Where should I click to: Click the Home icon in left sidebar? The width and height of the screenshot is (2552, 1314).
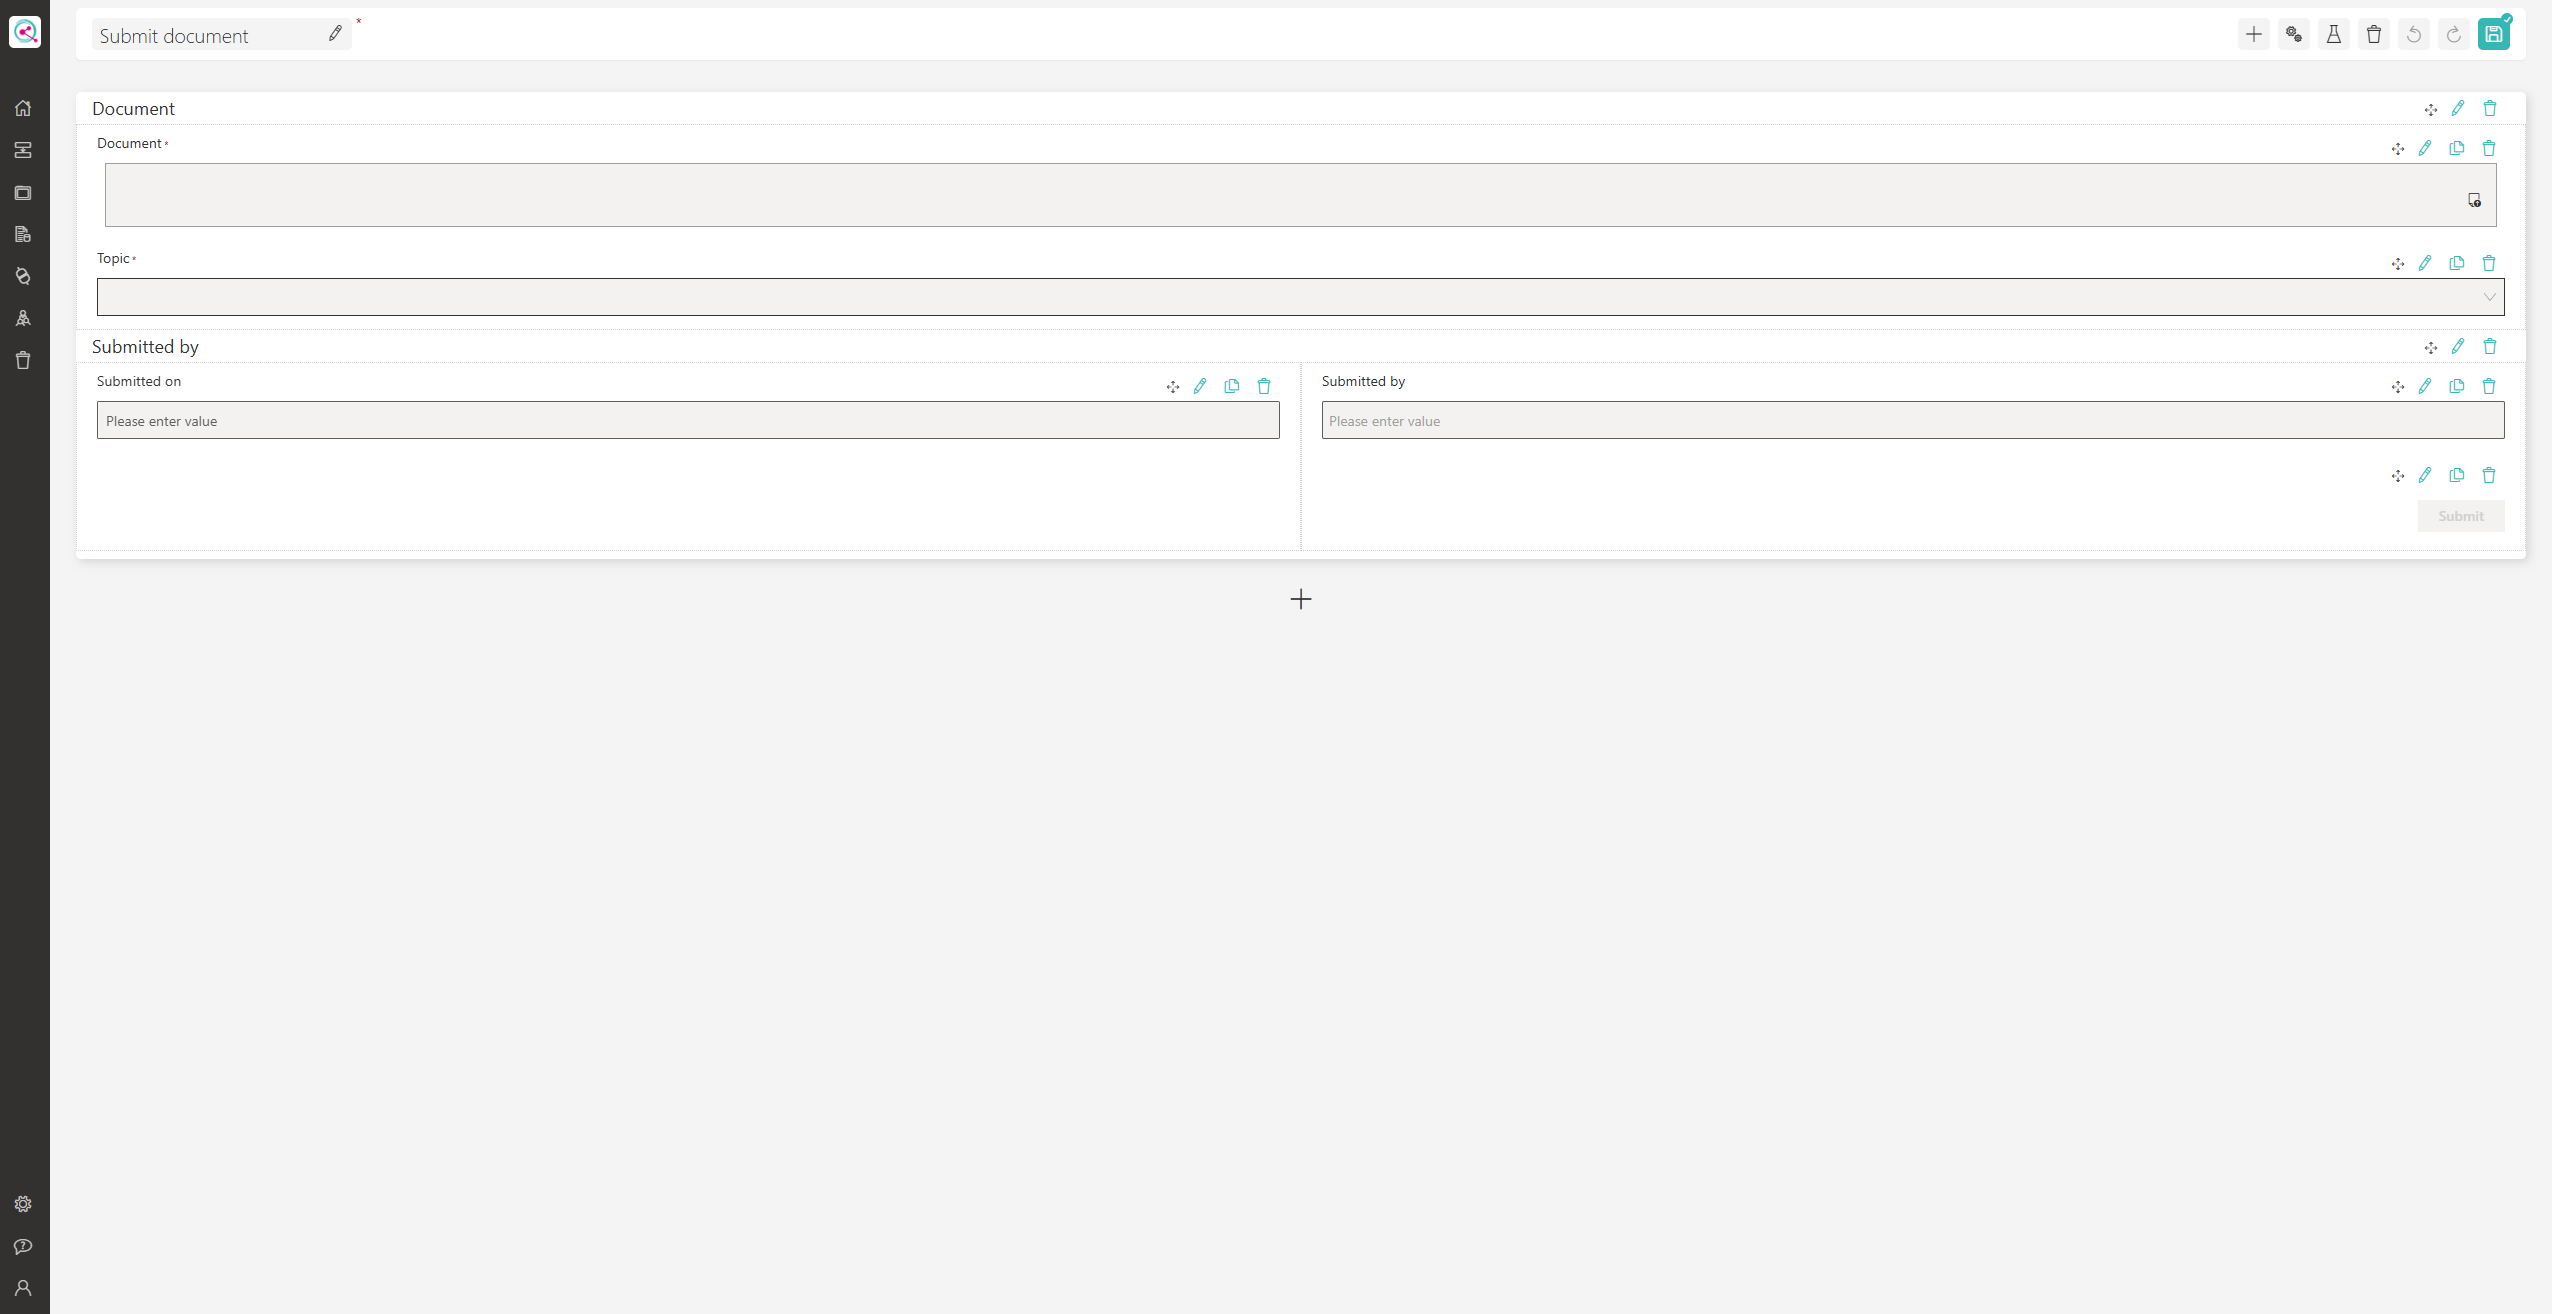click(x=23, y=108)
